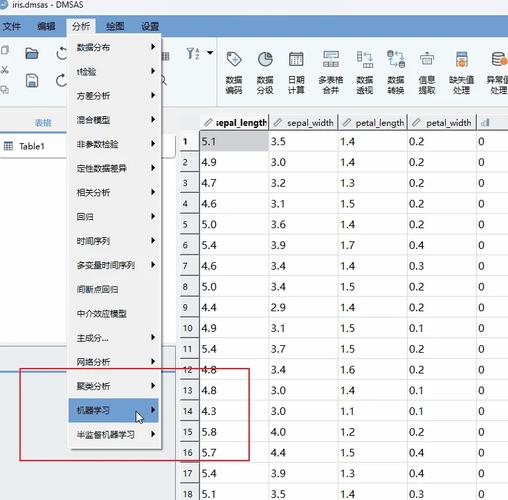Switch to the 表格 panel tab

(x=43, y=123)
